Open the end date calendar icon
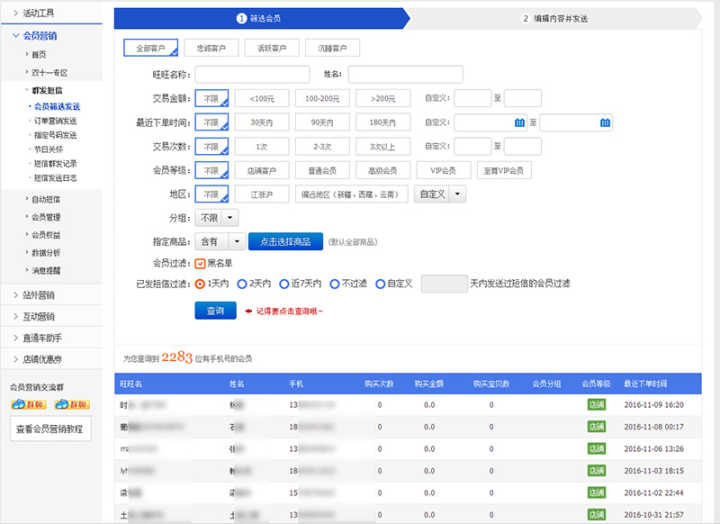This screenshot has height=524, width=720. pyautogui.click(x=604, y=123)
